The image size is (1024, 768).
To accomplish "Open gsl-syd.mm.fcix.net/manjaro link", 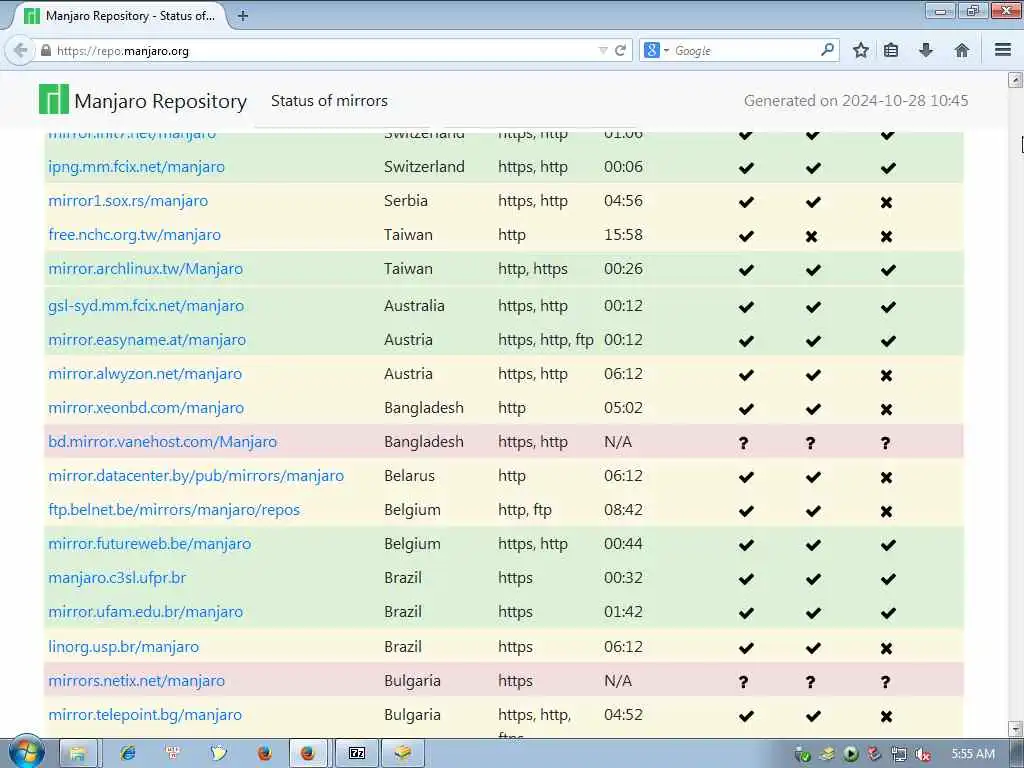I will [x=146, y=306].
